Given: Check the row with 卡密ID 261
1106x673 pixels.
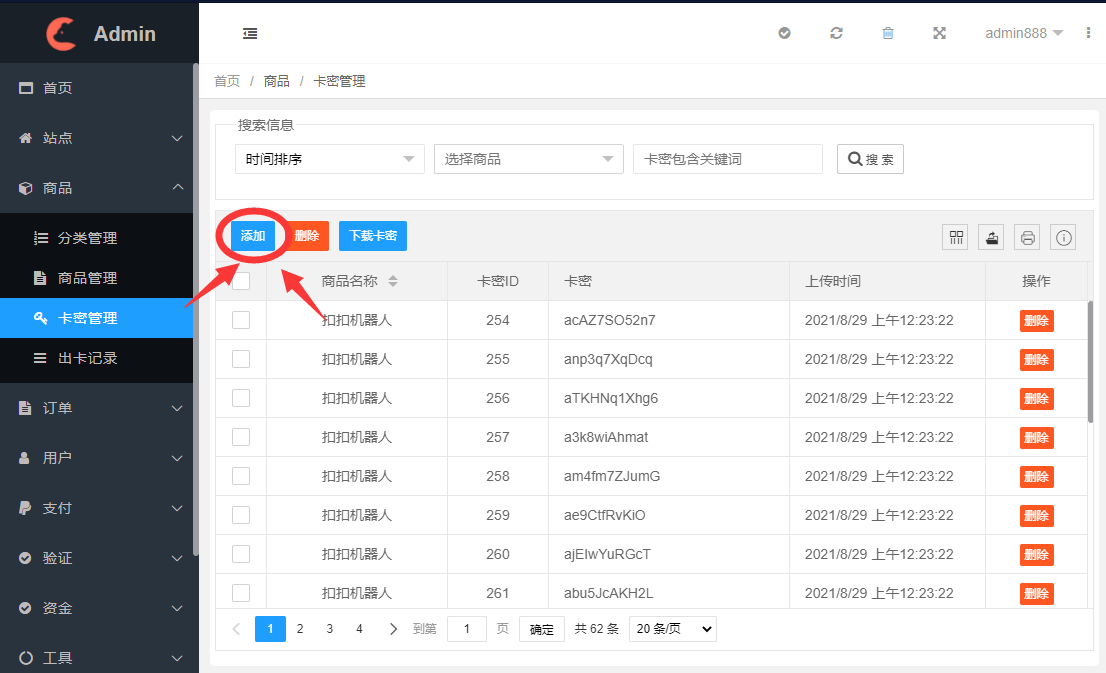Looking at the screenshot, I should (x=241, y=593).
